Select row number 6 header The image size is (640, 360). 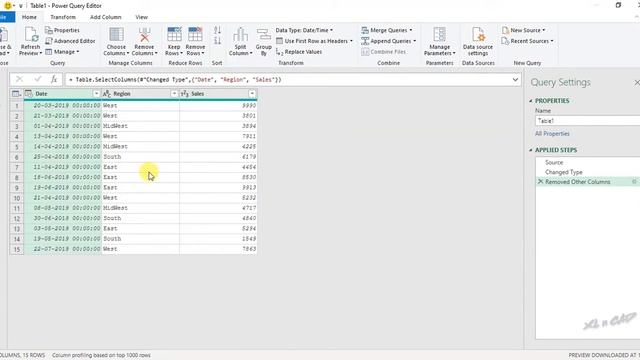pos(17,157)
